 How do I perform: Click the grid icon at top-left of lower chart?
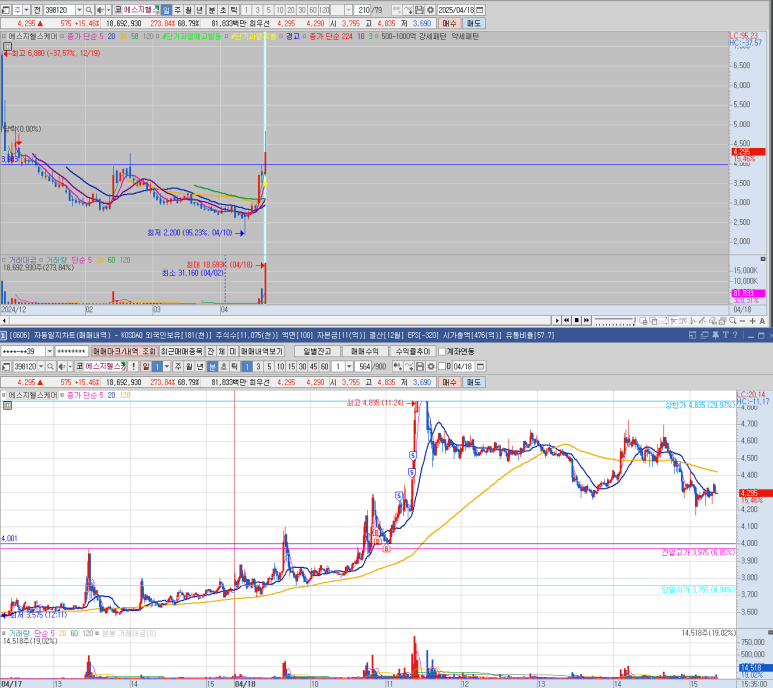(x=7, y=406)
